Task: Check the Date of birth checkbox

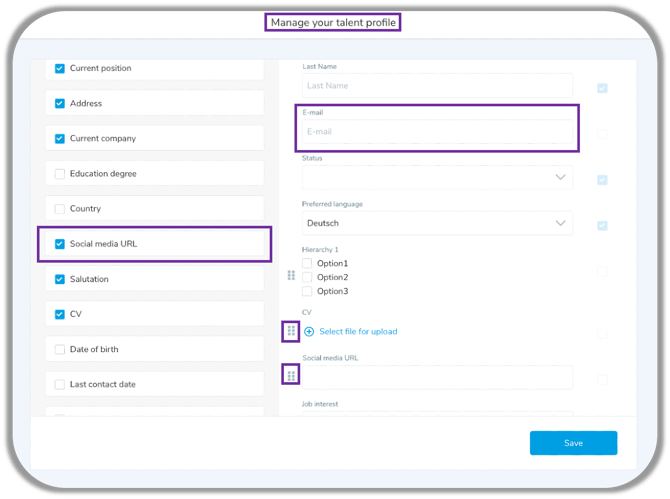Action: [60, 349]
